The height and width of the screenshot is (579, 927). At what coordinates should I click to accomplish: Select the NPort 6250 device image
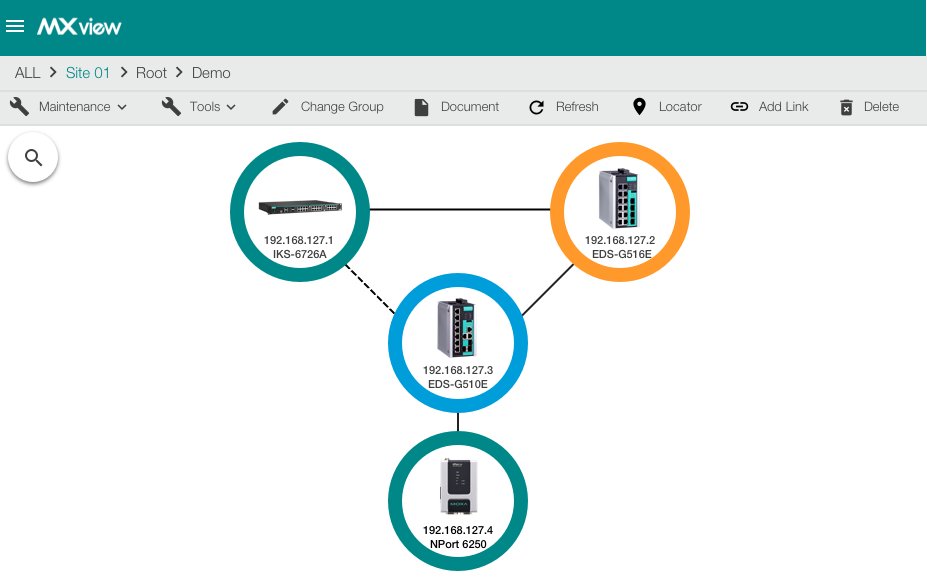tap(458, 486)
